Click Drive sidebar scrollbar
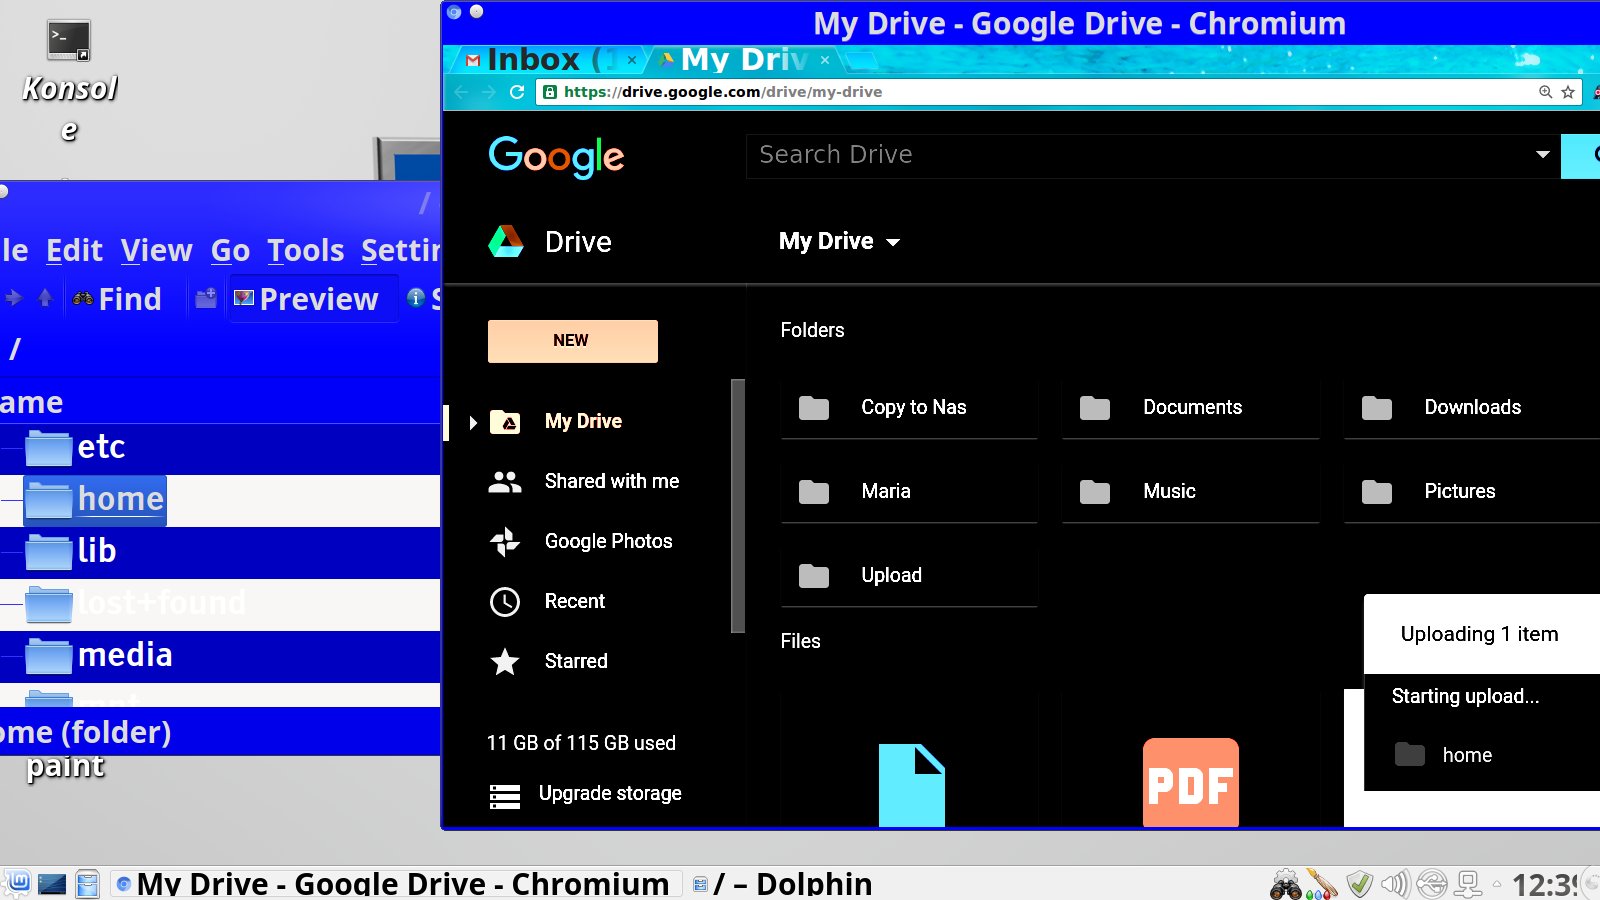Screen dimensions: 1600x900 (x=738, y=505)
